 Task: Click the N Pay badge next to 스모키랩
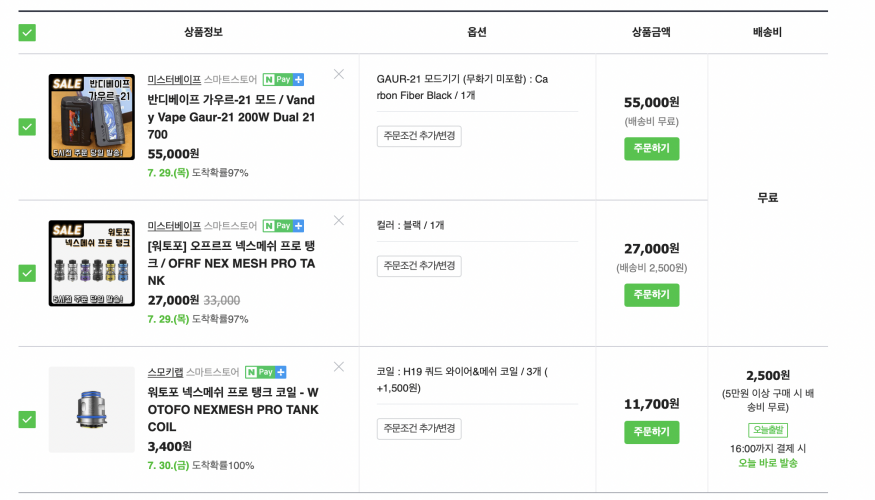[x=266, y=372]
